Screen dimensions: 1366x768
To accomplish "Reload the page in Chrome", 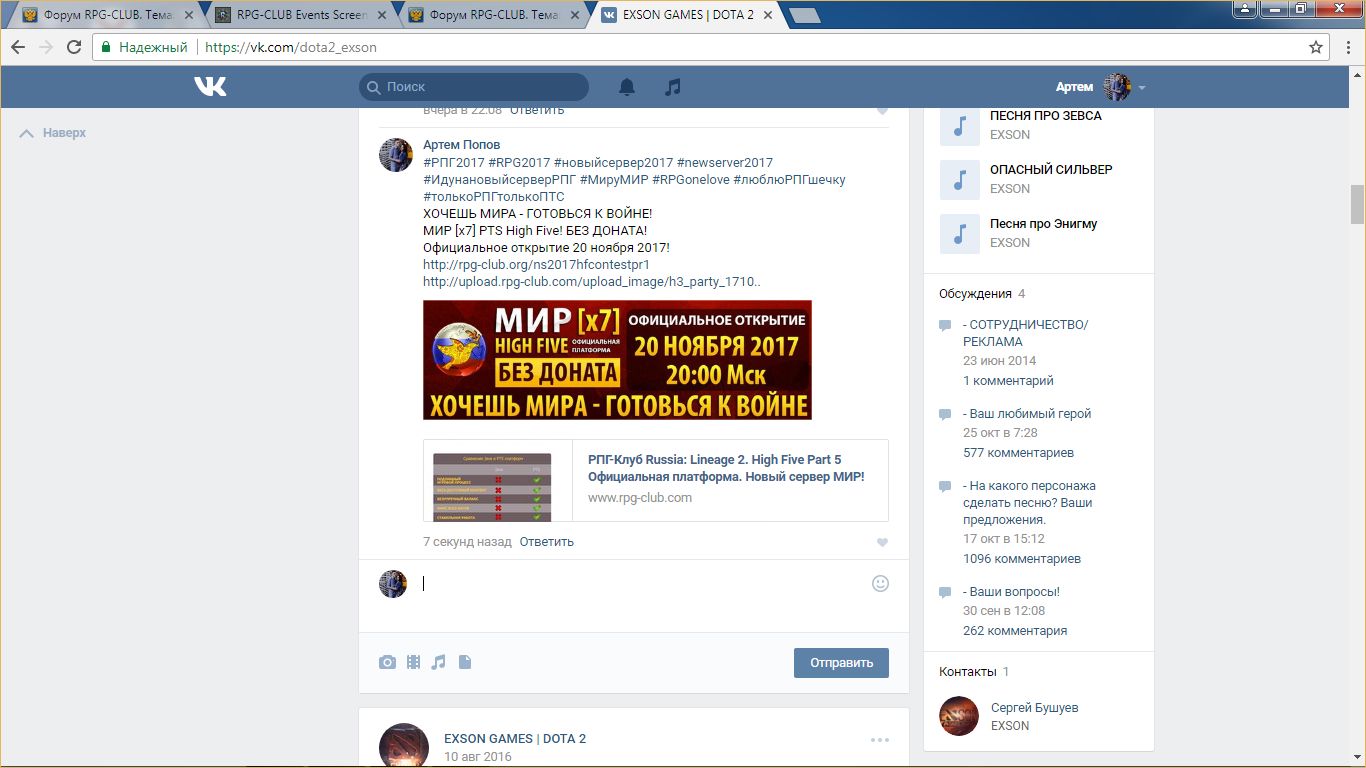I will tap(74, 47).
